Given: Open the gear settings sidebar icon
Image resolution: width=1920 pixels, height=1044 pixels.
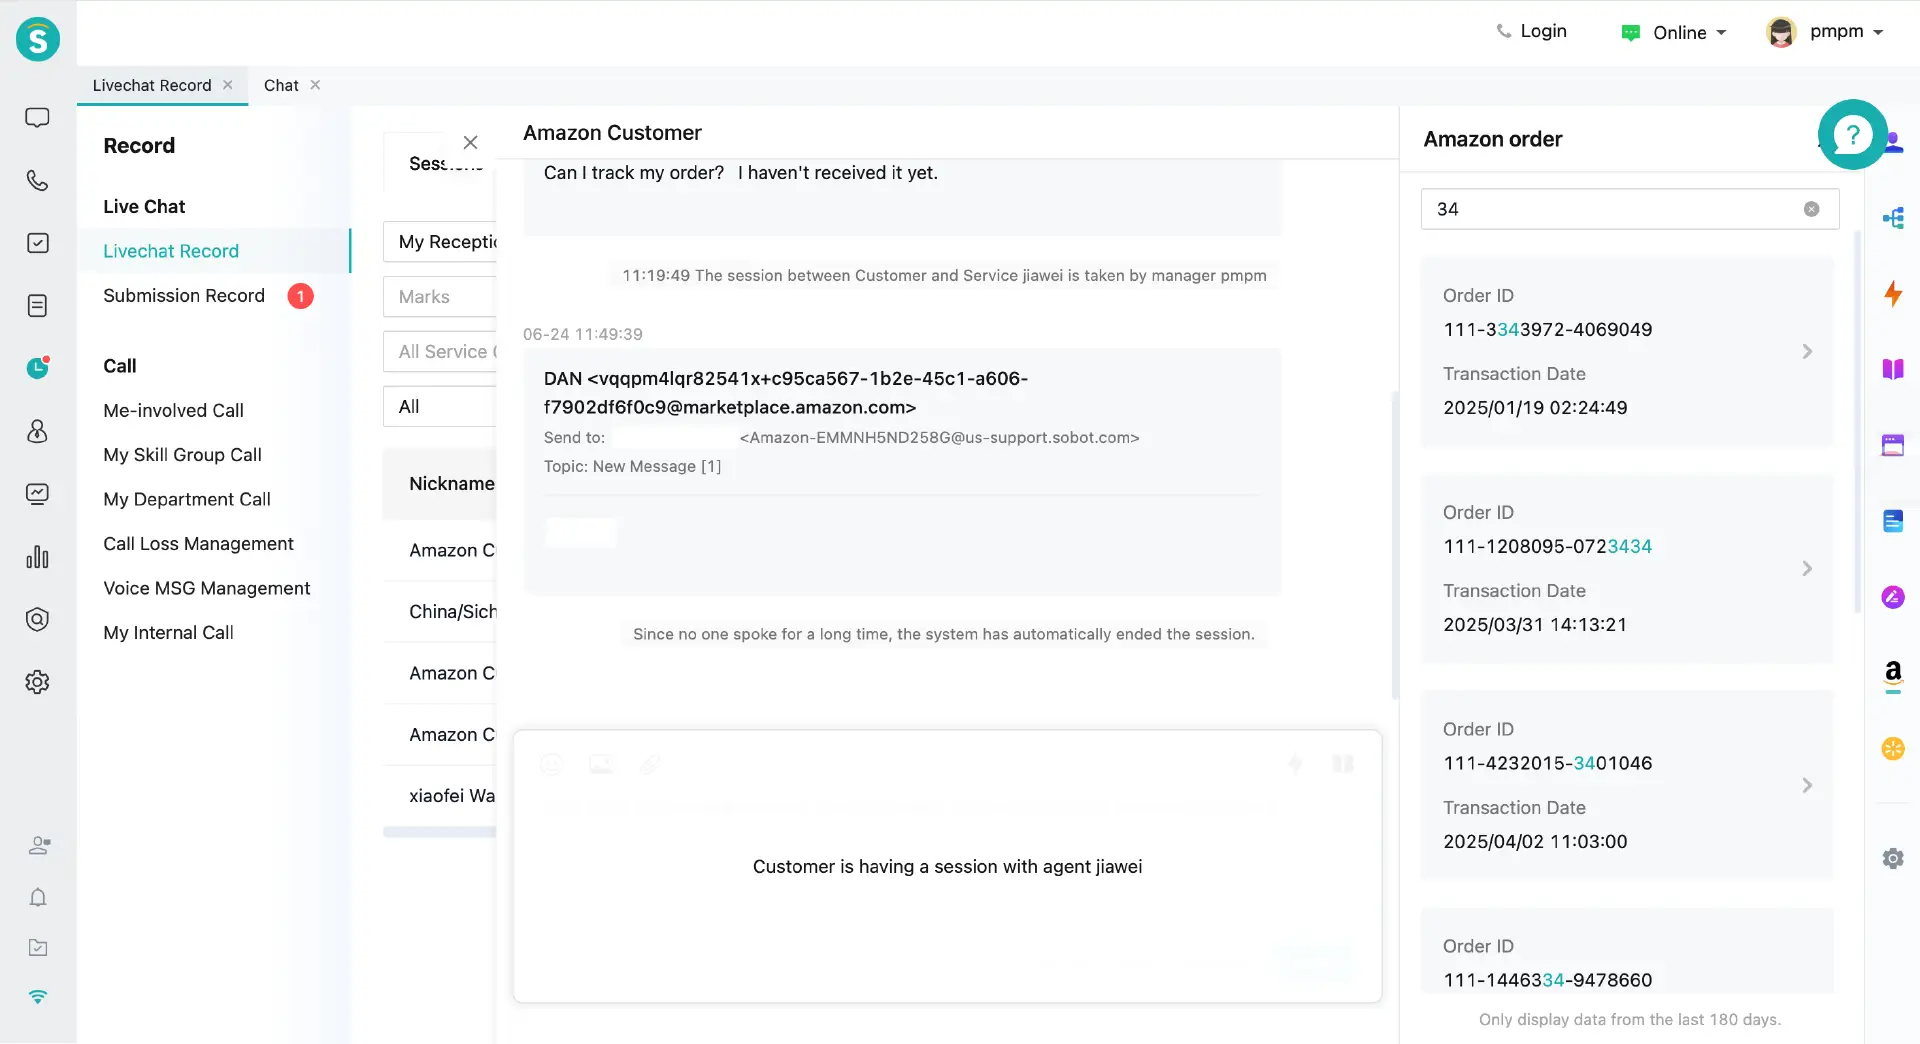Looking at the screenshot, I should tap(38, 682).
